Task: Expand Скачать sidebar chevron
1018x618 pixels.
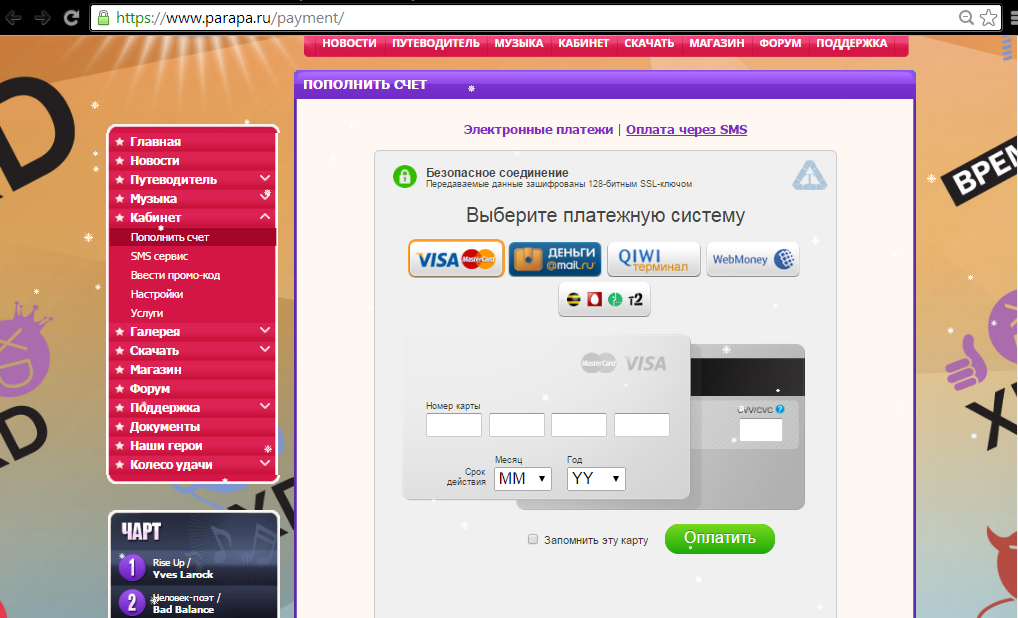Action: (x=265, y=349)
